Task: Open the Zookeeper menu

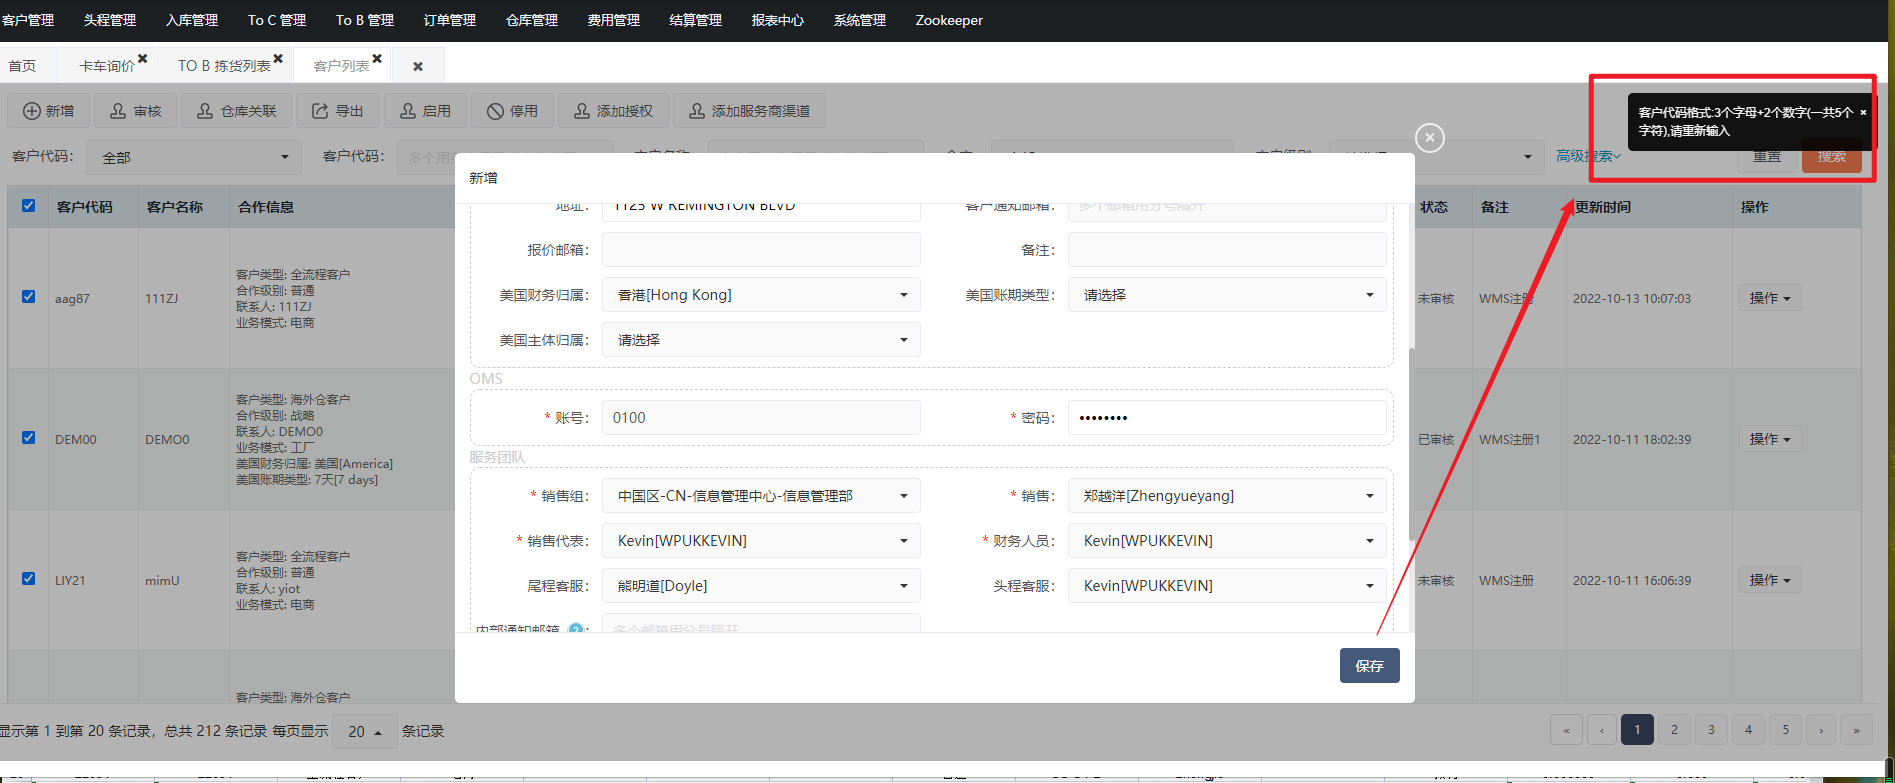Action: click(x=949, y=20)
